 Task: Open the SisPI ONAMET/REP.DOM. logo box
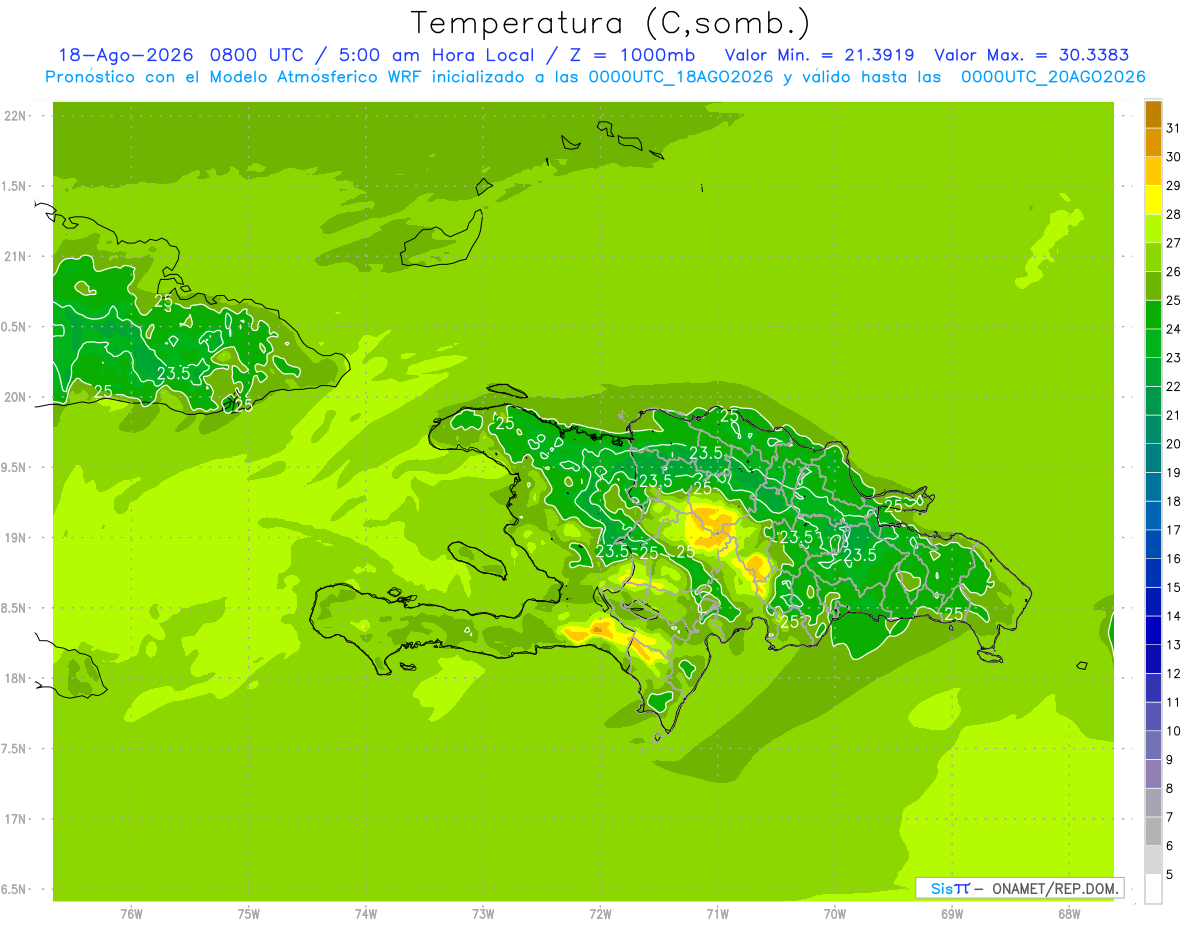[1019, 888]
